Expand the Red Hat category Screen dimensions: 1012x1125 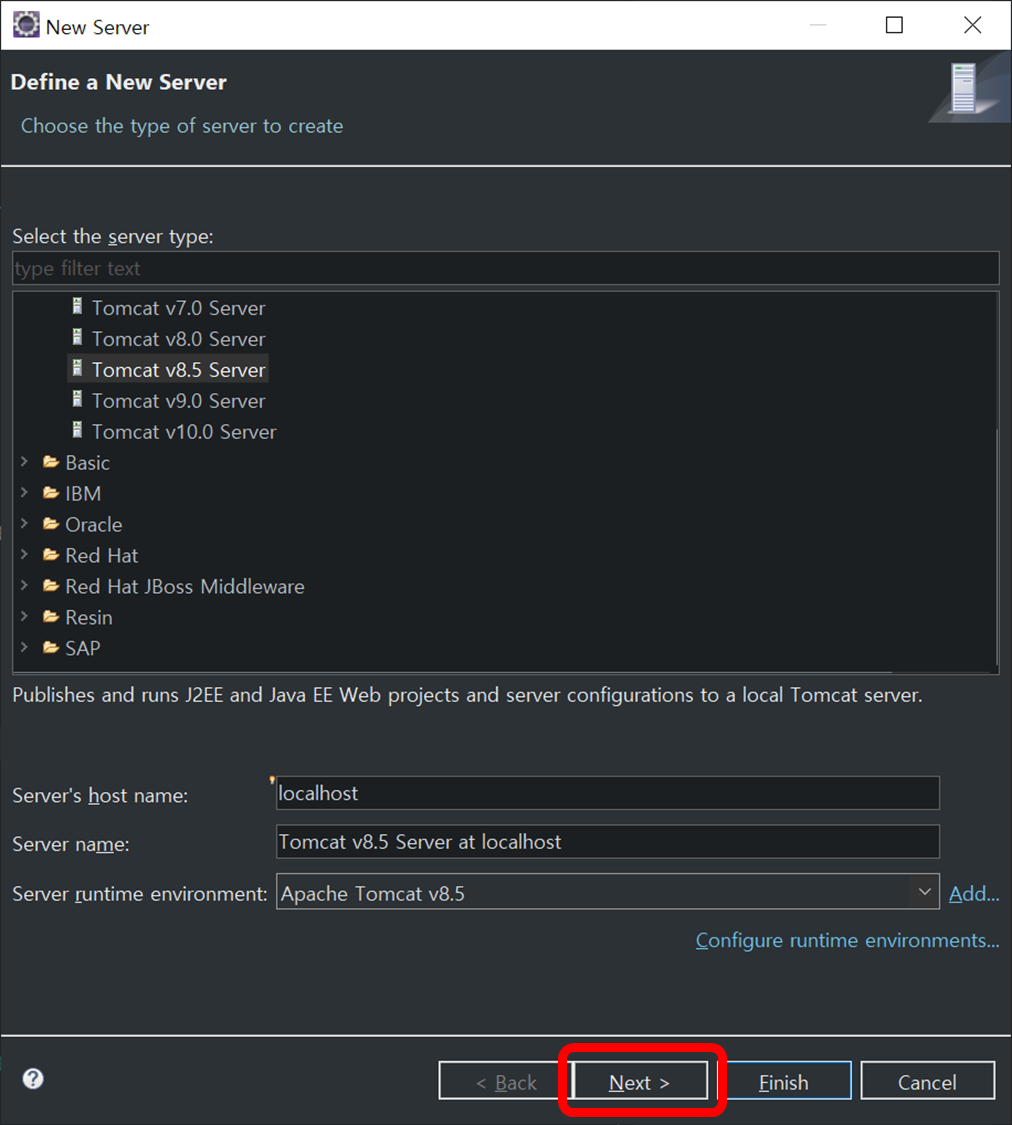(24, 555)
